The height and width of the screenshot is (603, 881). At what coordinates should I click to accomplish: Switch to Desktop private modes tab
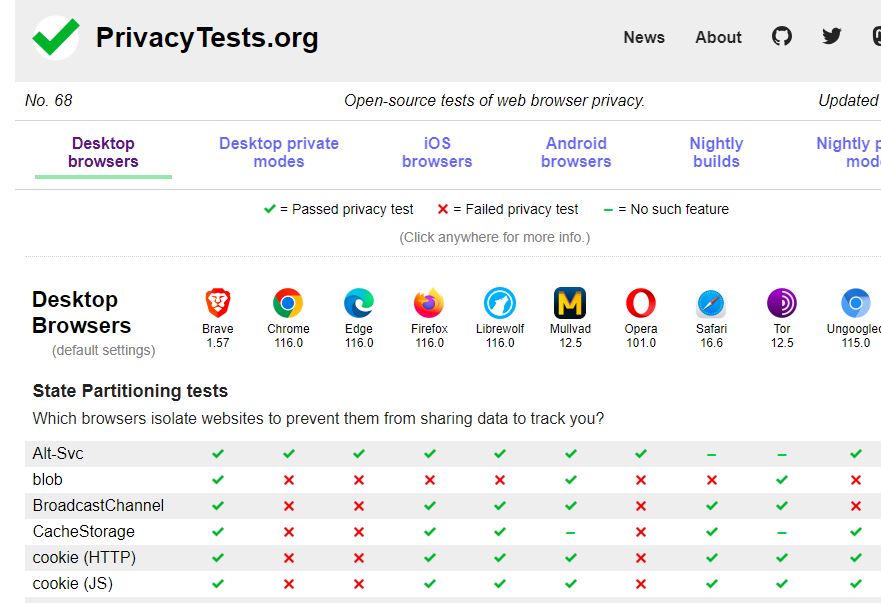(279, 152)
